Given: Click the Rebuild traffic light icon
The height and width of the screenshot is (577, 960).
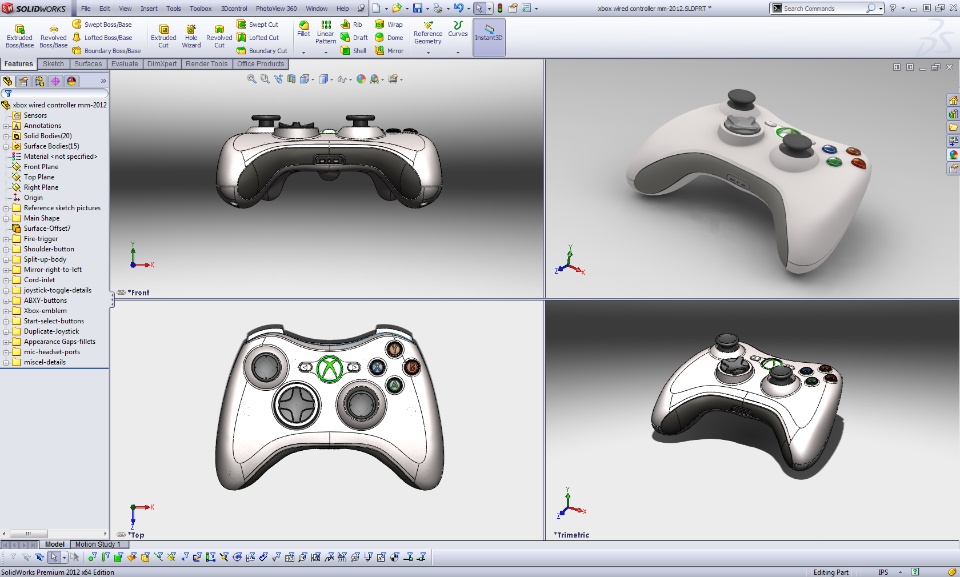Looking at the screenshot, I should coord(500,8).
